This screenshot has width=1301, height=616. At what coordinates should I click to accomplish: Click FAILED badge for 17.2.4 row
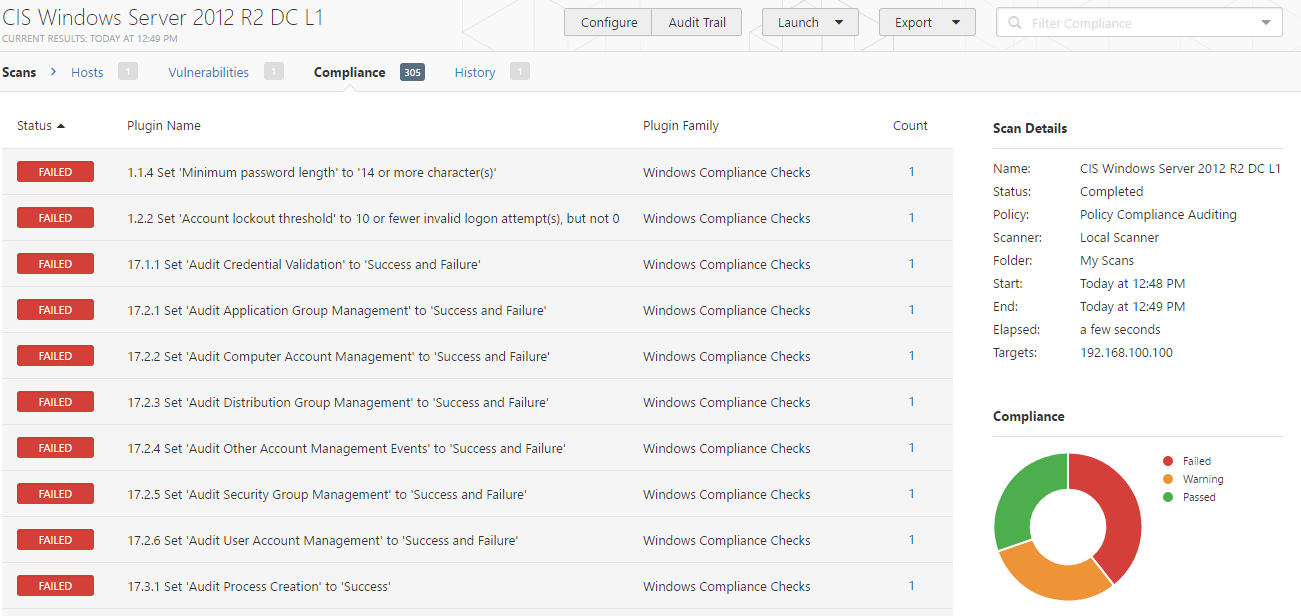pyautogui.click(x=55, y=448)
